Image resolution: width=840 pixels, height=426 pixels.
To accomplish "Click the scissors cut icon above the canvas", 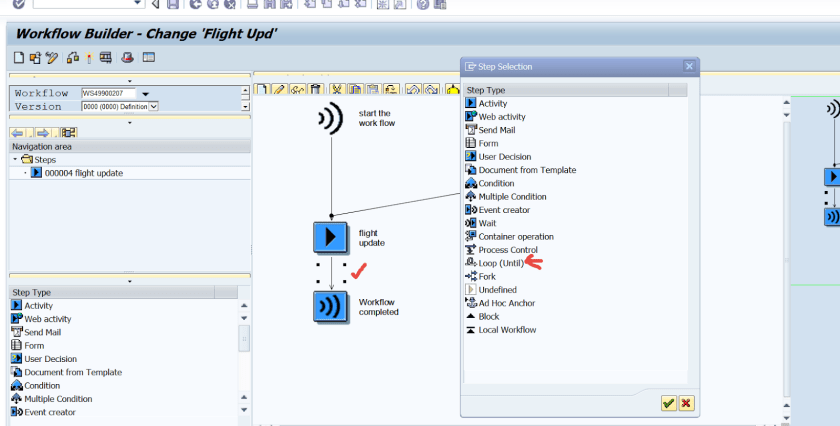I will (x=337, y=89).
